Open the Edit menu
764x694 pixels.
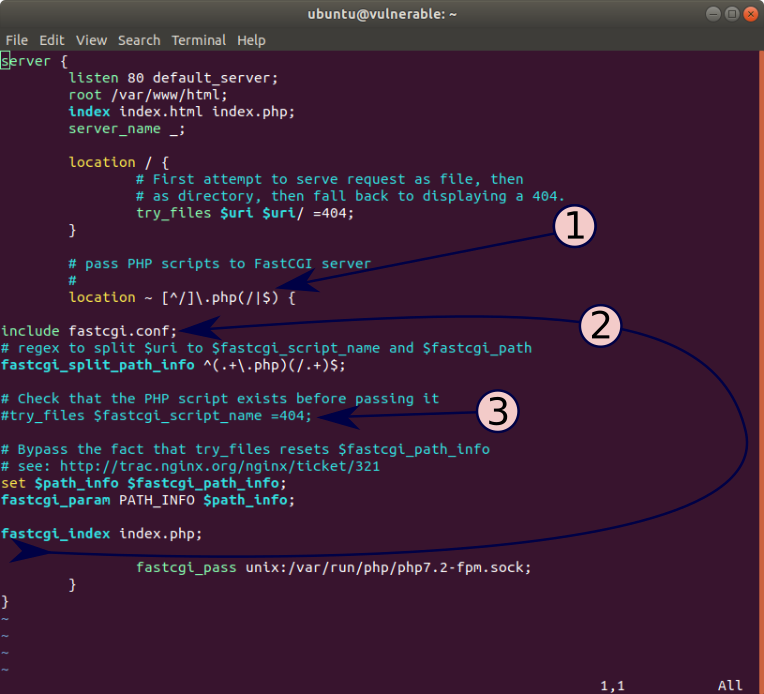click(51, 40)
